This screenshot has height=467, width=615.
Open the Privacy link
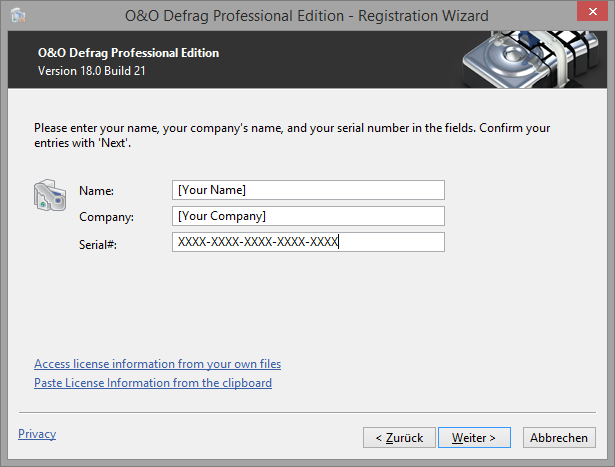37,434
